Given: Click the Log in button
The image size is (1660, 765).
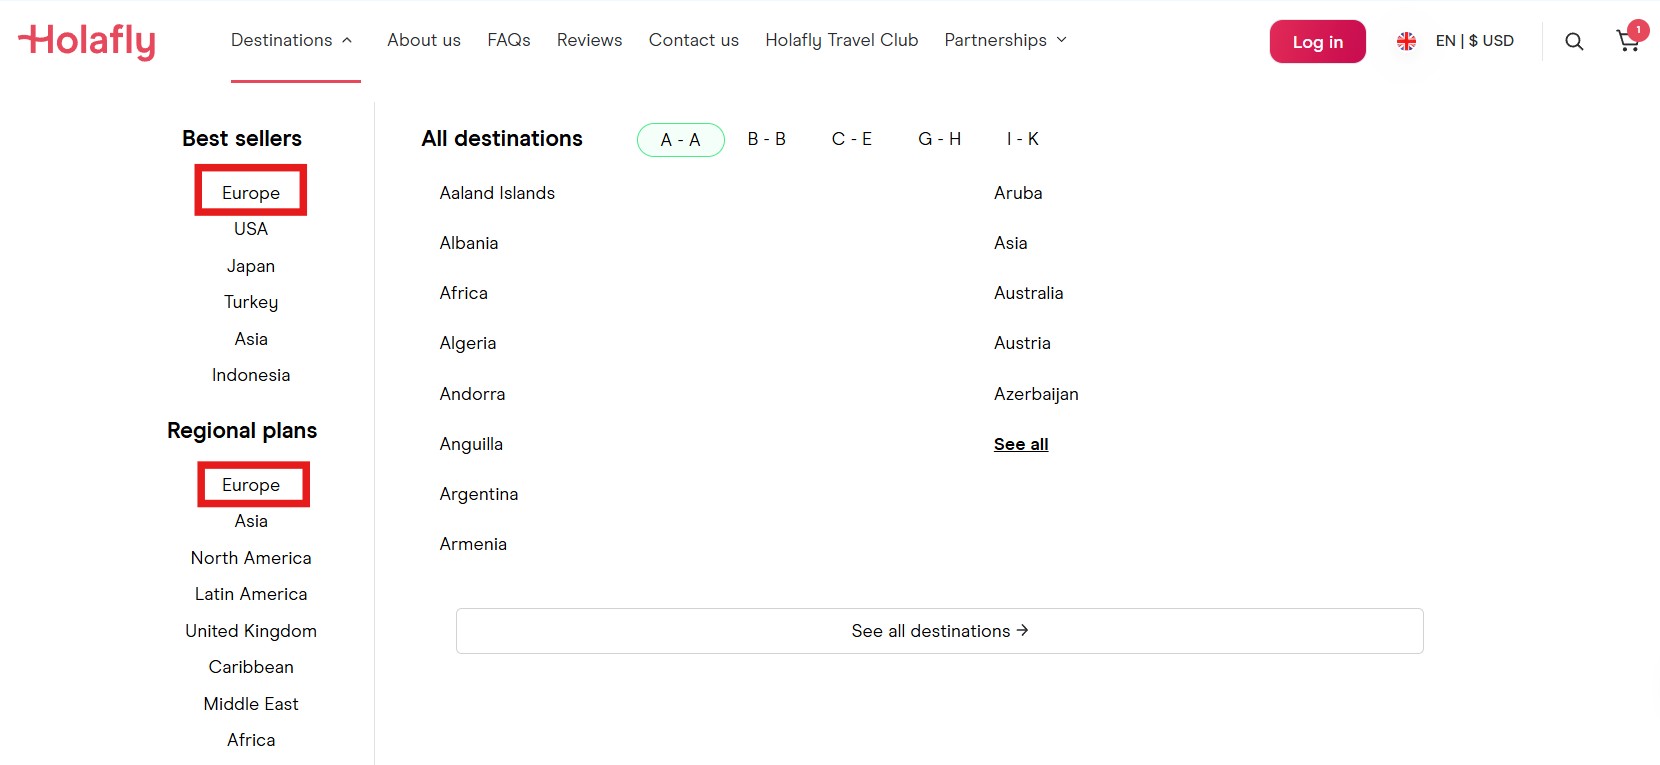Looking at the screenshot, I should point(1318,41).
